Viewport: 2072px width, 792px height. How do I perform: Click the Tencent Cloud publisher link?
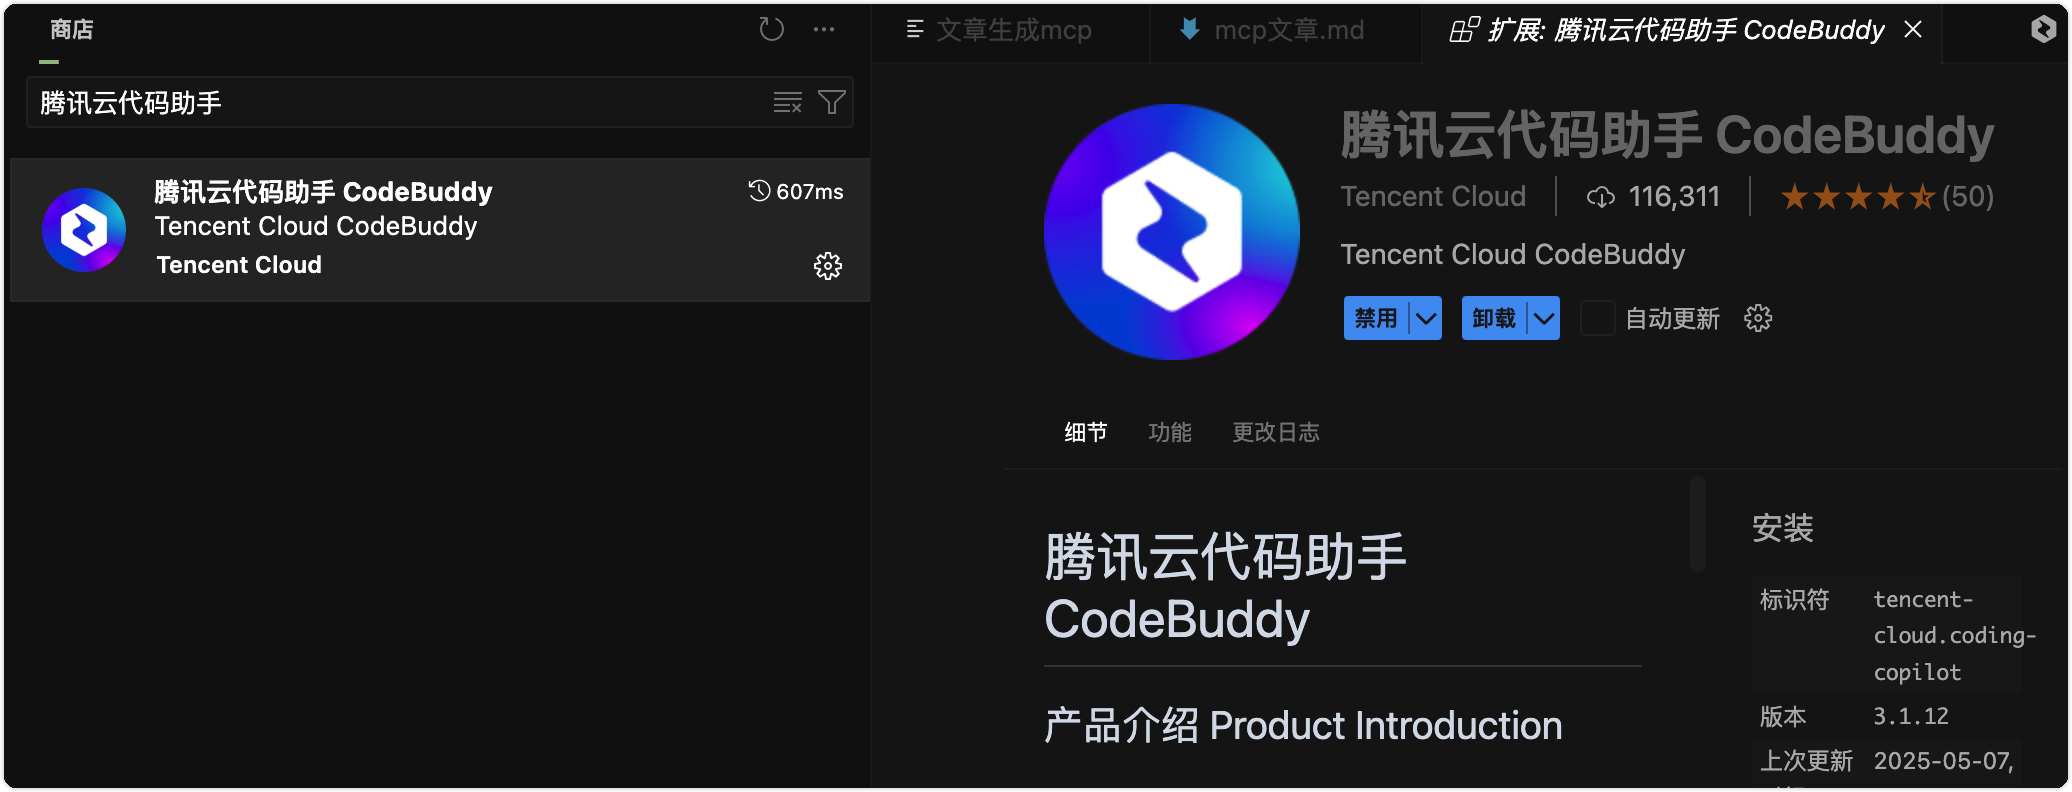(x=1433, y=196)
